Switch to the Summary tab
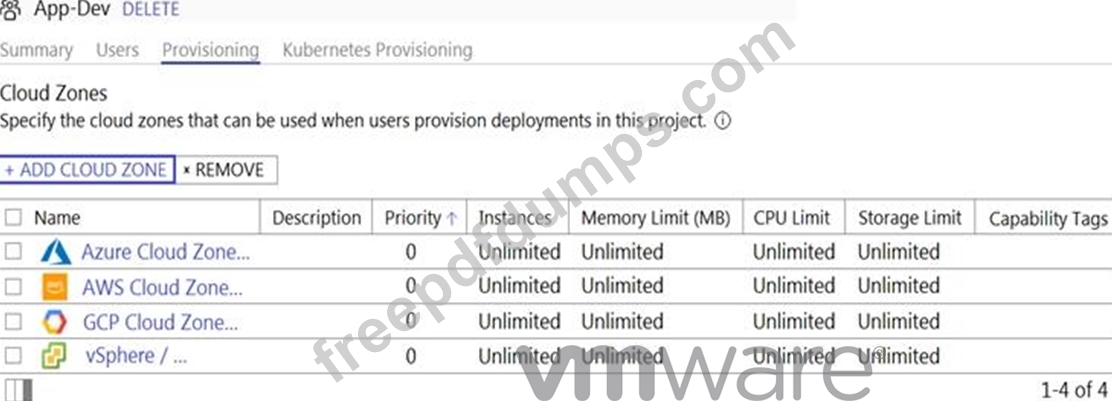Viewport: 1112px width, 401px height. coord(36,50)
